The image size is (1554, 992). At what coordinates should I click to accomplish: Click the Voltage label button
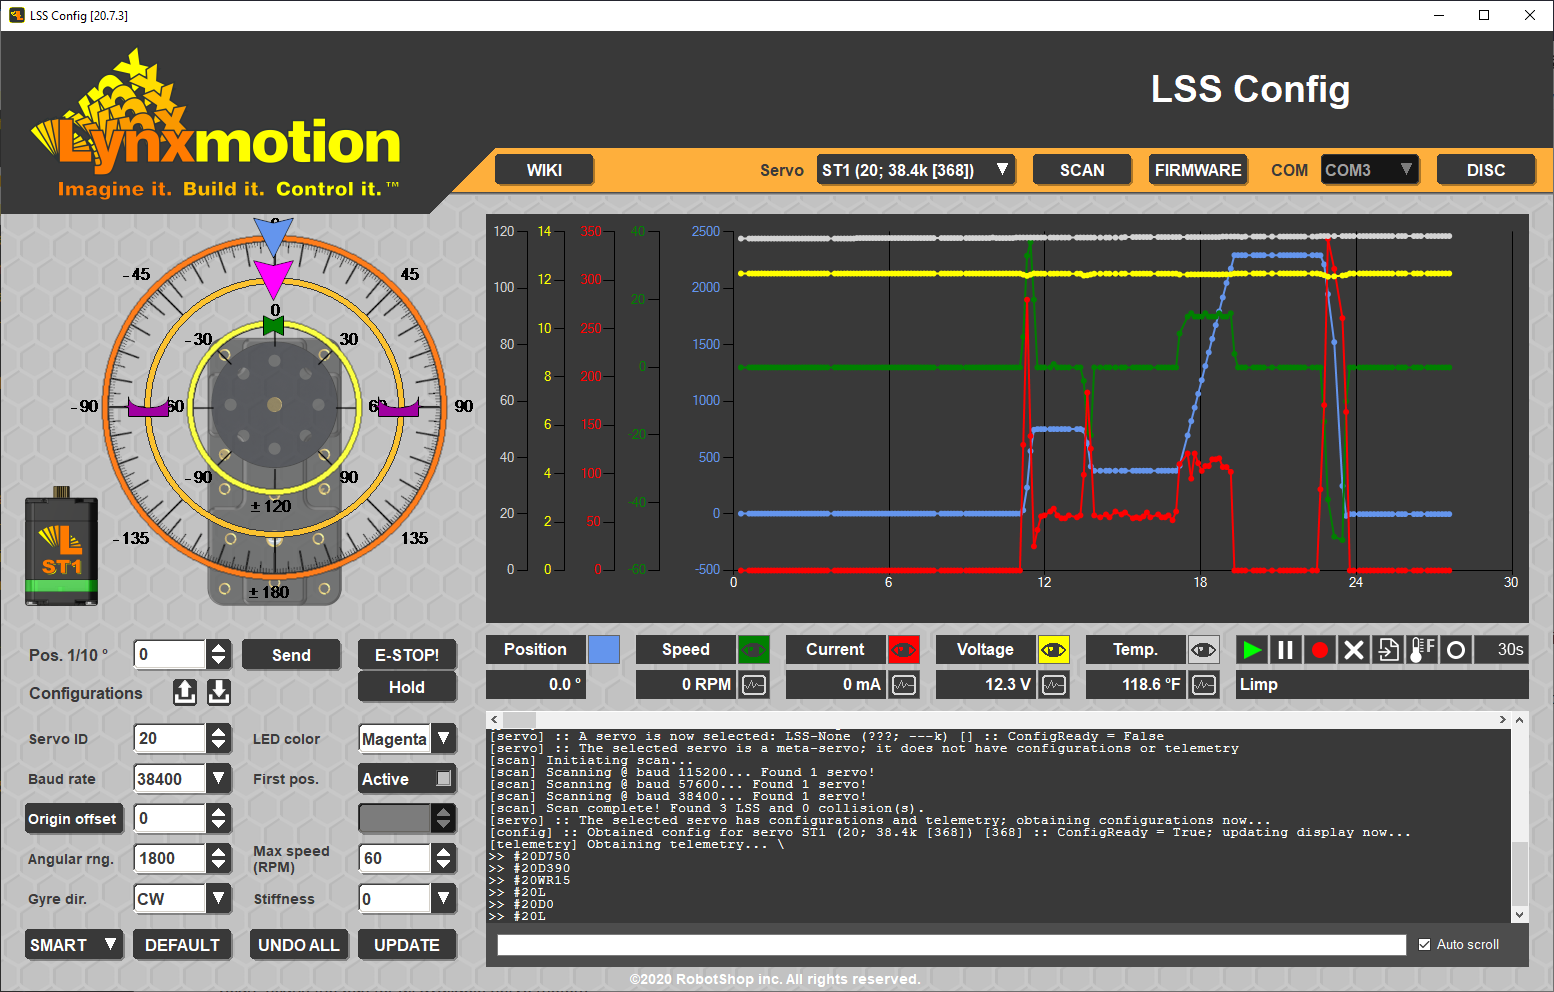[985, 650]
